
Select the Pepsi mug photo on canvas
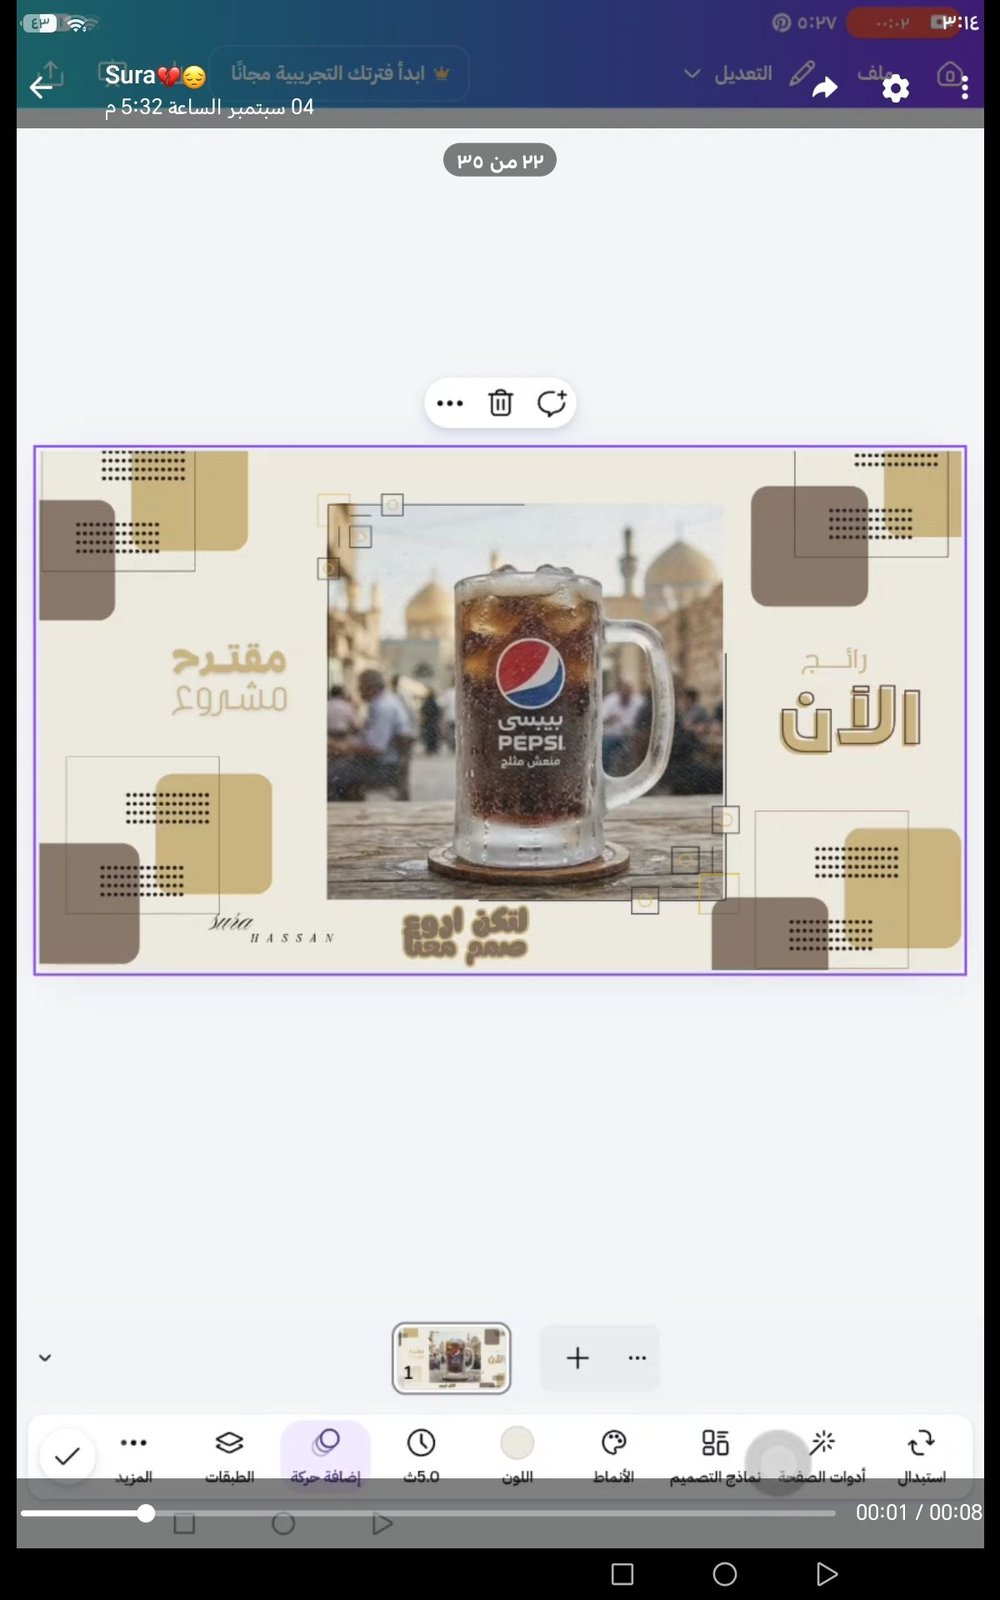point(525,700)
